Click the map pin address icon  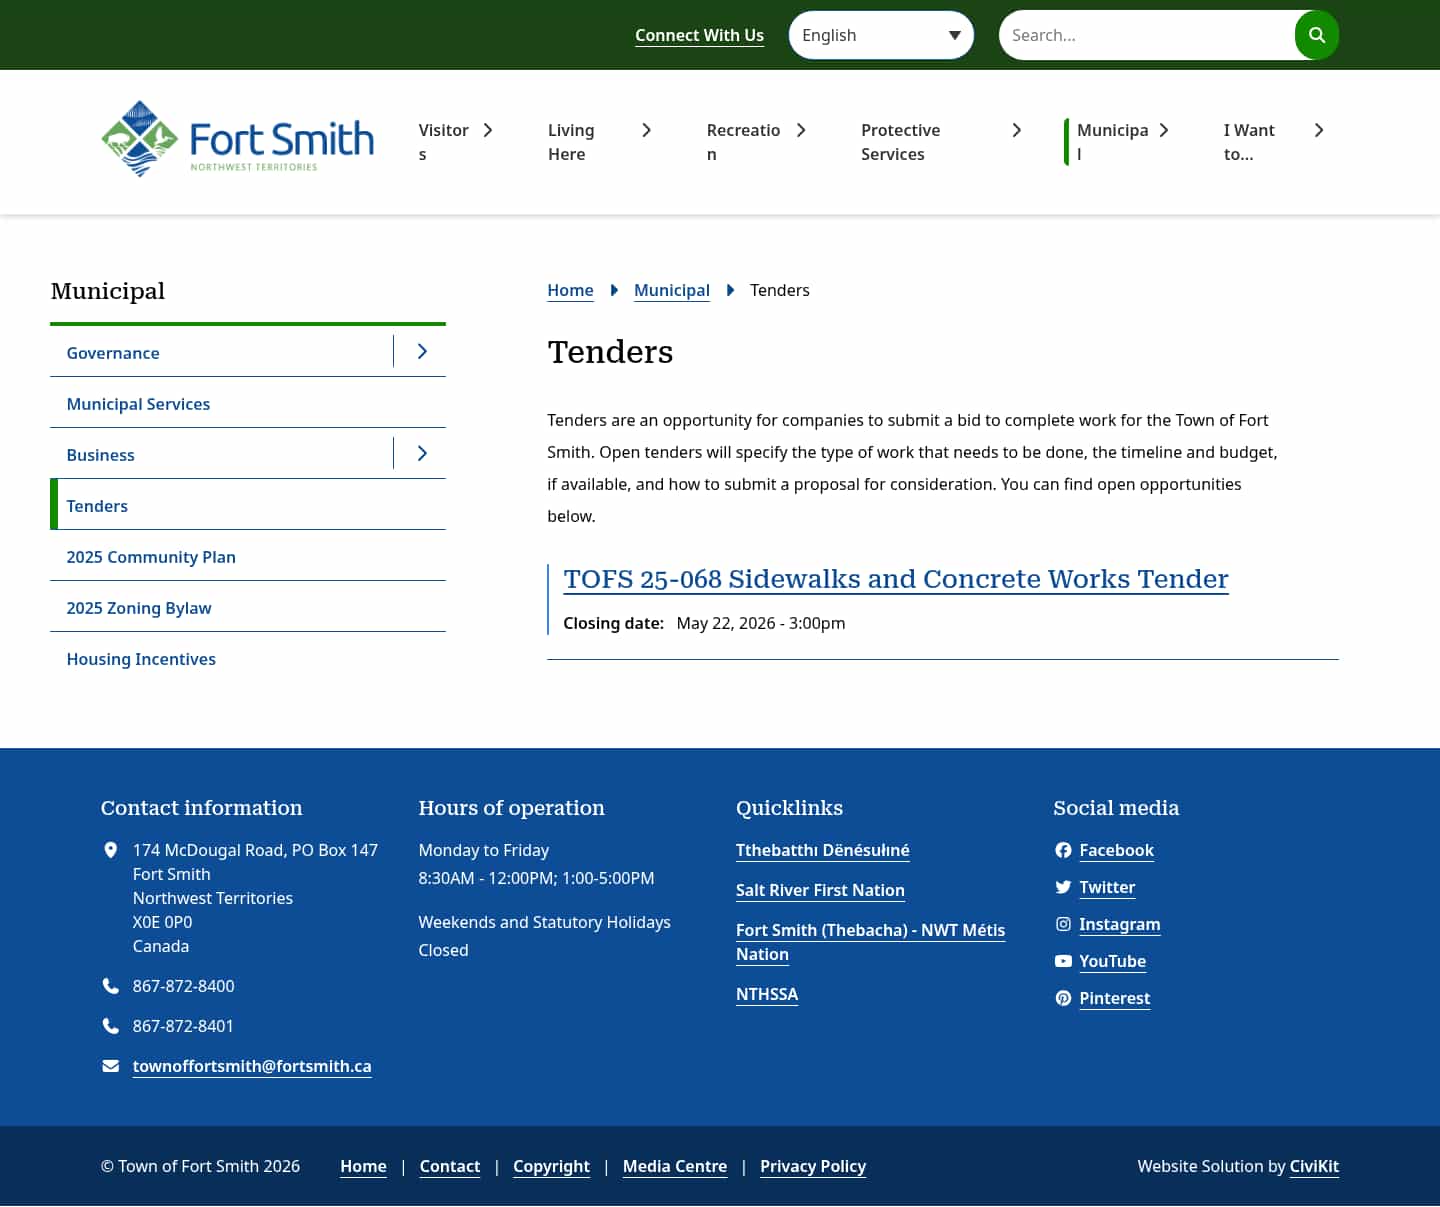click(111, 850)
